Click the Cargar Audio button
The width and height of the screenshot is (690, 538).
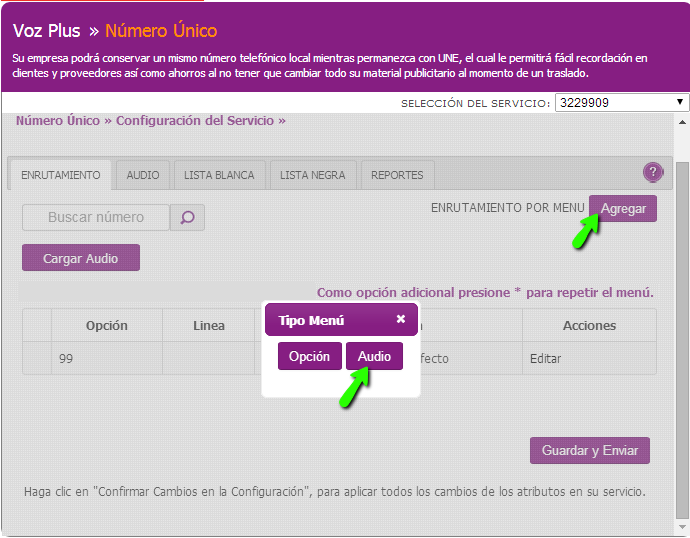click(x=81, y=258)
